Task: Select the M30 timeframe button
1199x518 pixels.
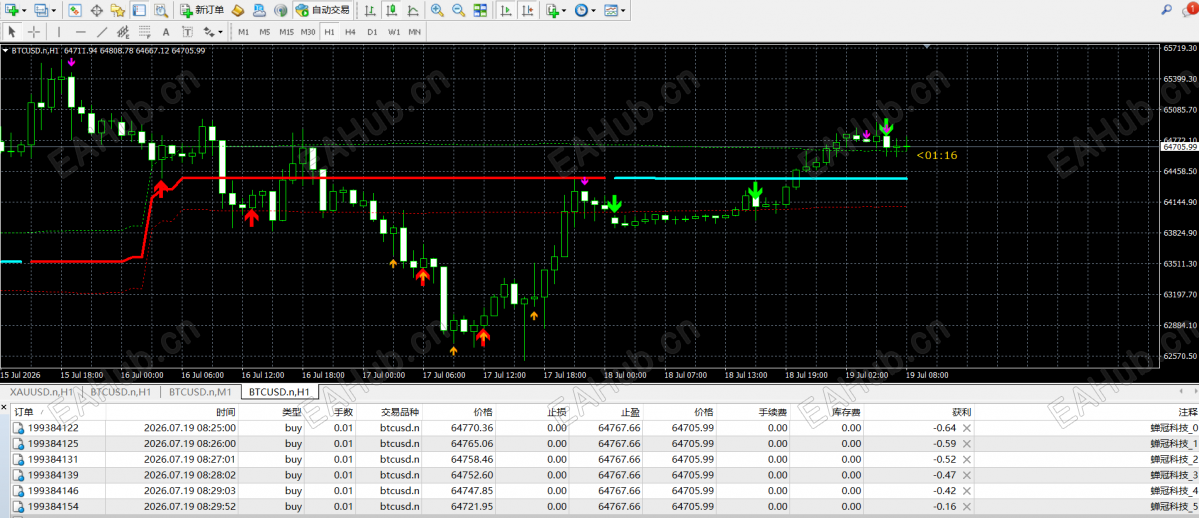Action: click(x=307, y=32)
